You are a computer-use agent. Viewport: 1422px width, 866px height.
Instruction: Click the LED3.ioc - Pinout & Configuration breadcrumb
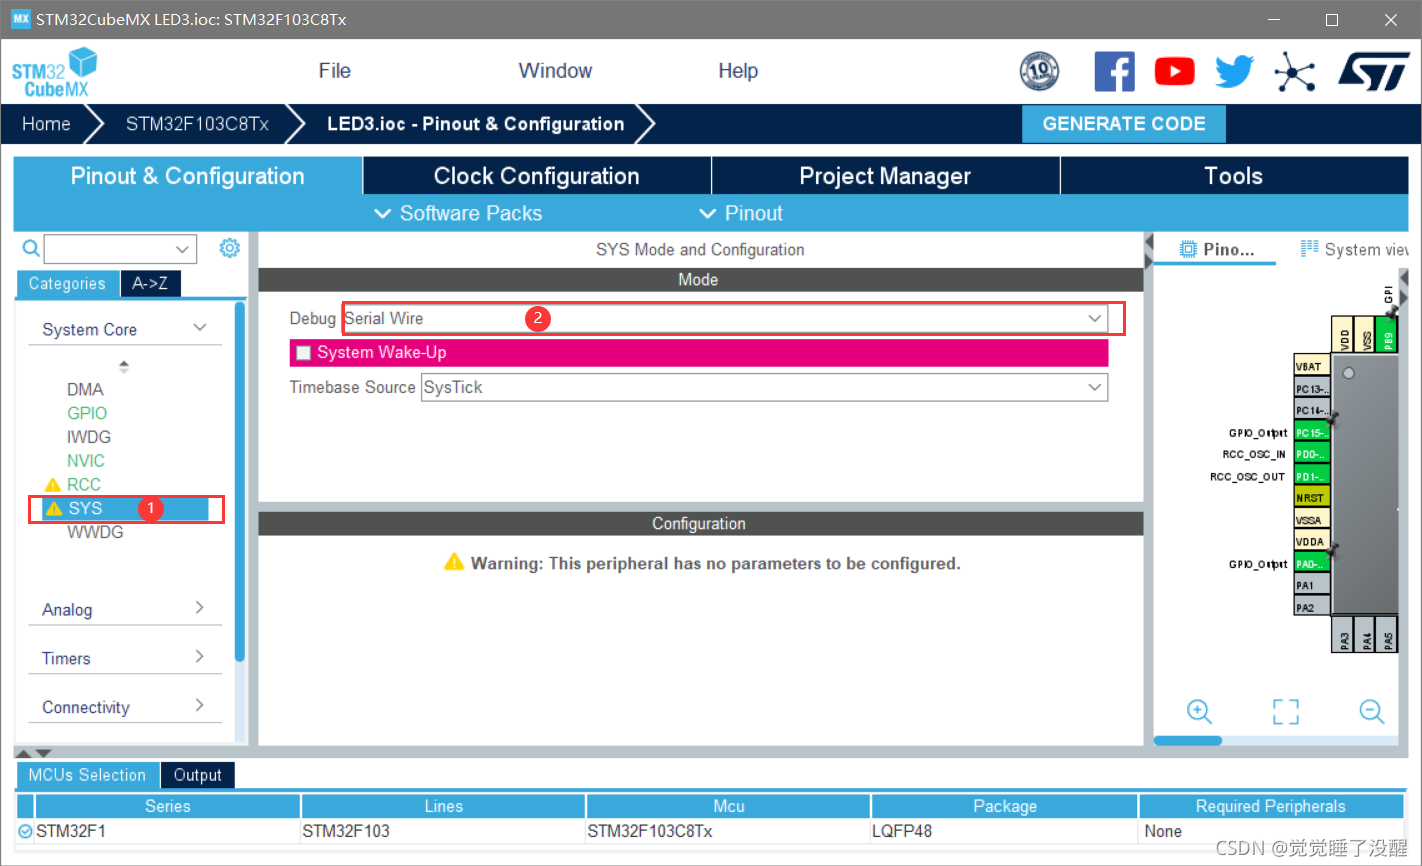pyautogui.click(x=476, y=124)
